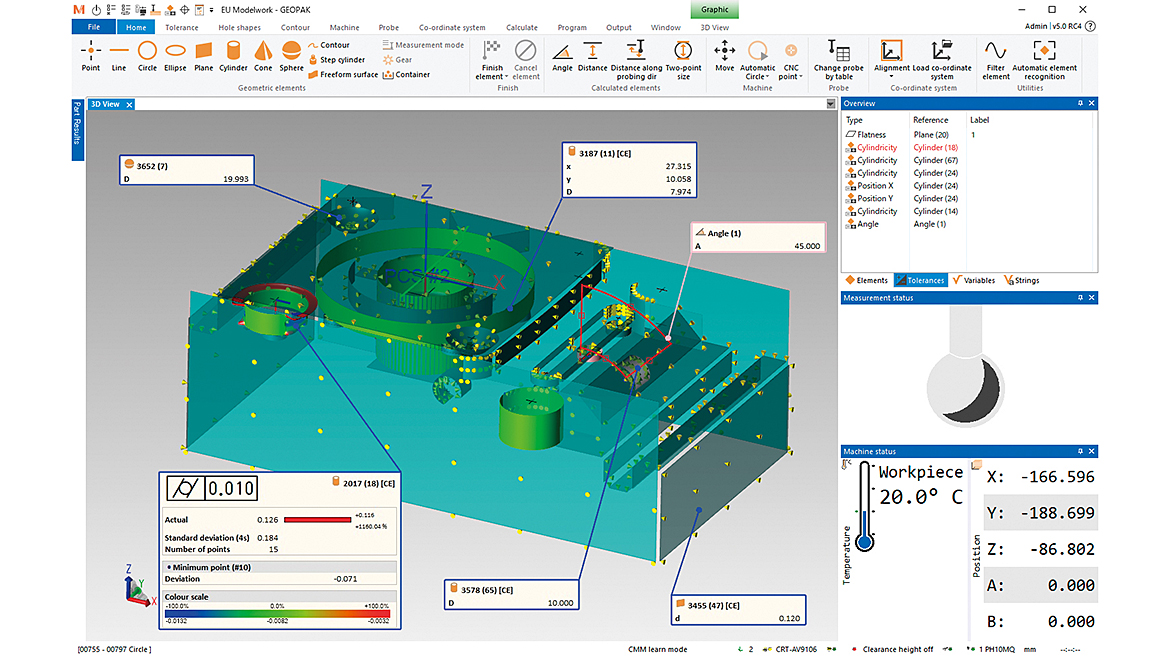Open the help question mark icon

[1090, 26]
